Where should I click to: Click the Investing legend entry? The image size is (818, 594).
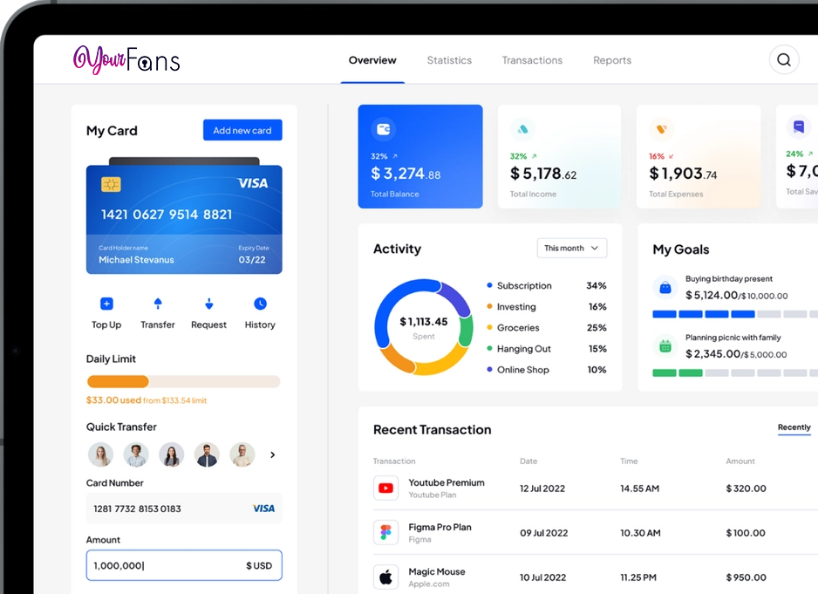point(546,307)
